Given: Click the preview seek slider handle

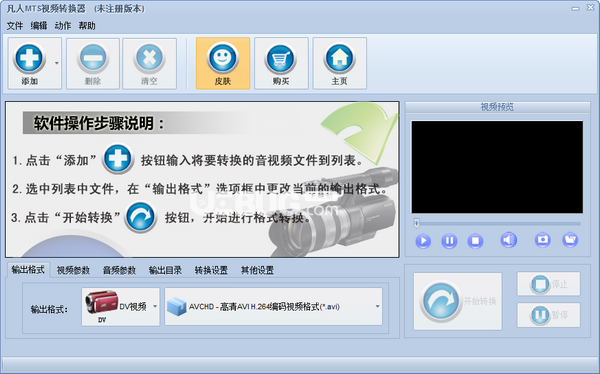Looking at the screenshot, I should pyautogui.click(x=417, y=223).
